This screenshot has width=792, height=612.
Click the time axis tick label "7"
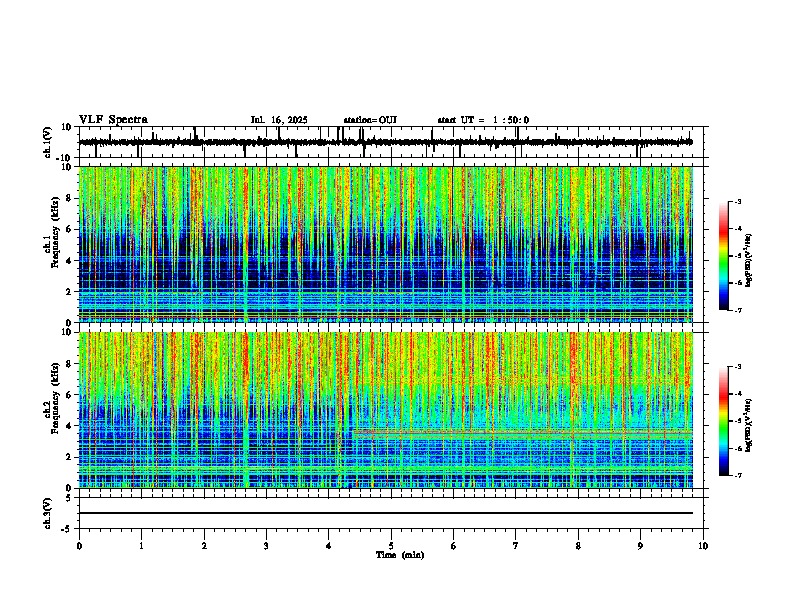coord(516,546)
